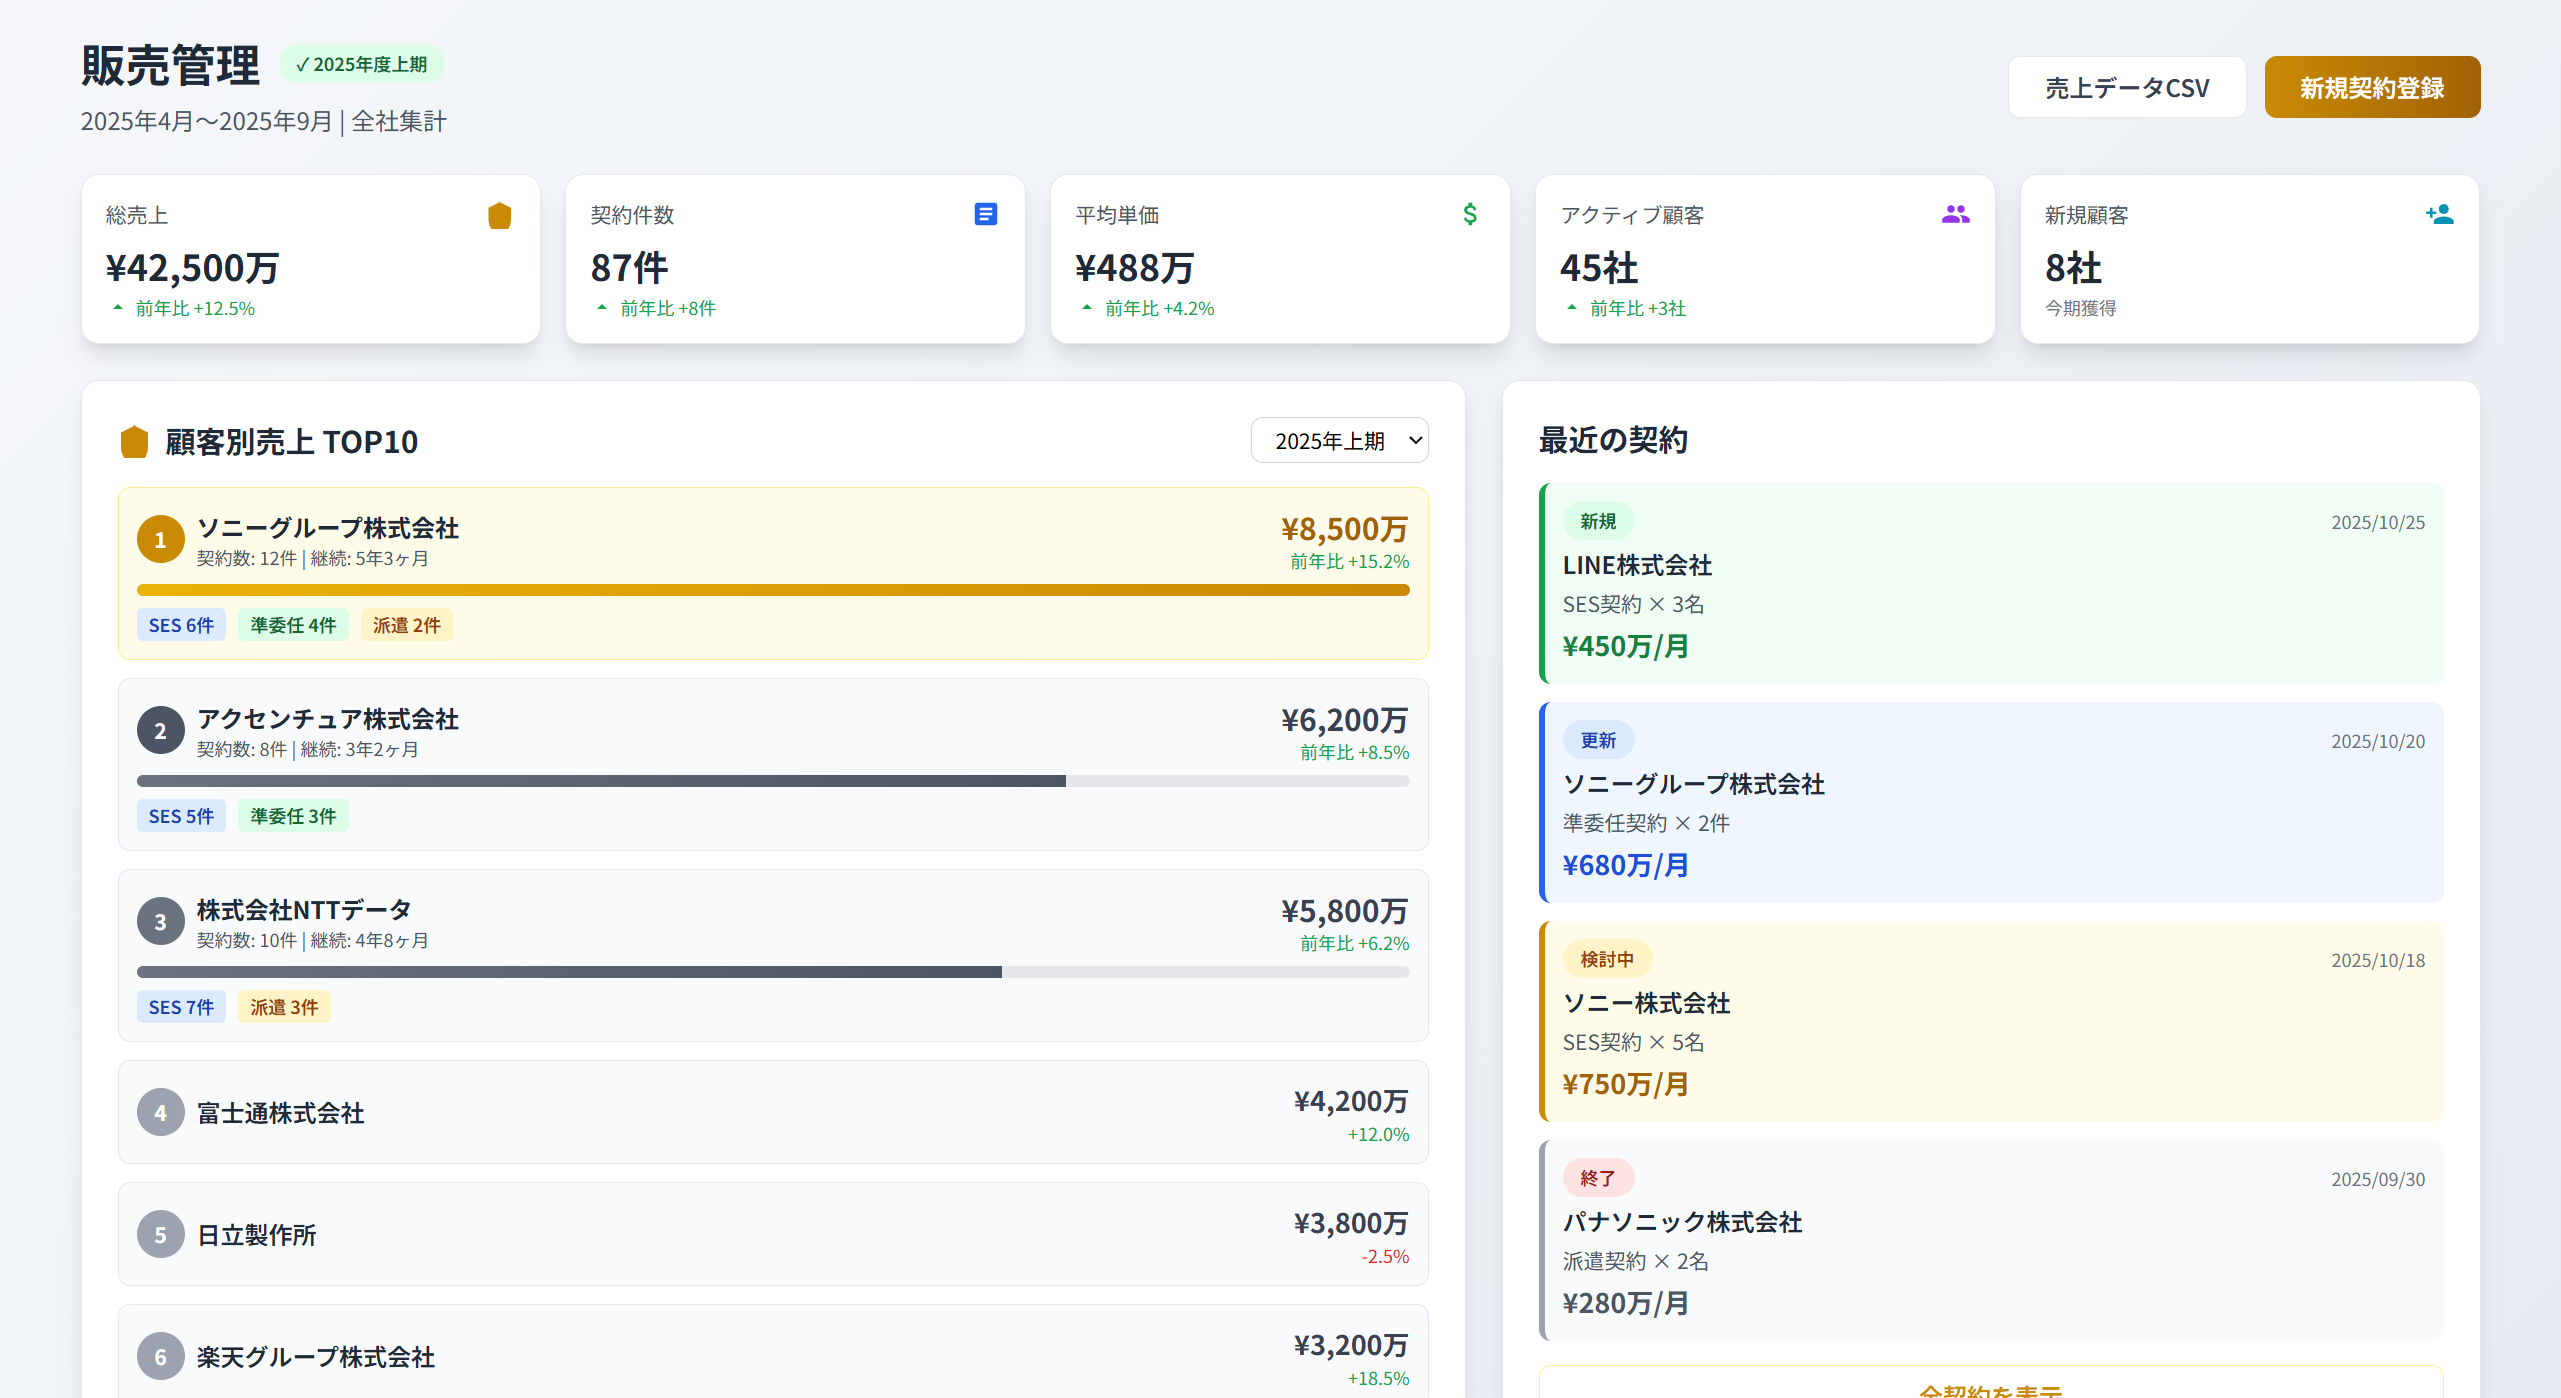This screenshot has width=2561, height=1398.
Task: Expand the 富士通株式会社 row
Action: [x=772, y=1112]
